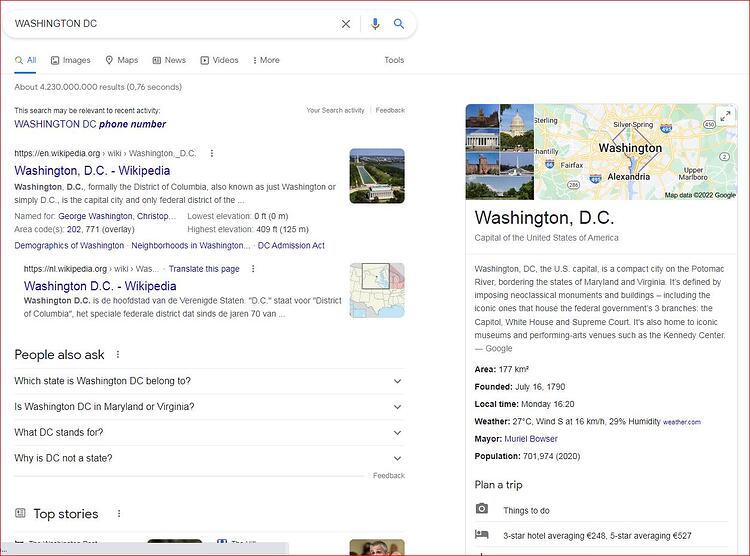Start voice search with microphone icon
The height and width of the screenshot is (556, 750).
375,23
